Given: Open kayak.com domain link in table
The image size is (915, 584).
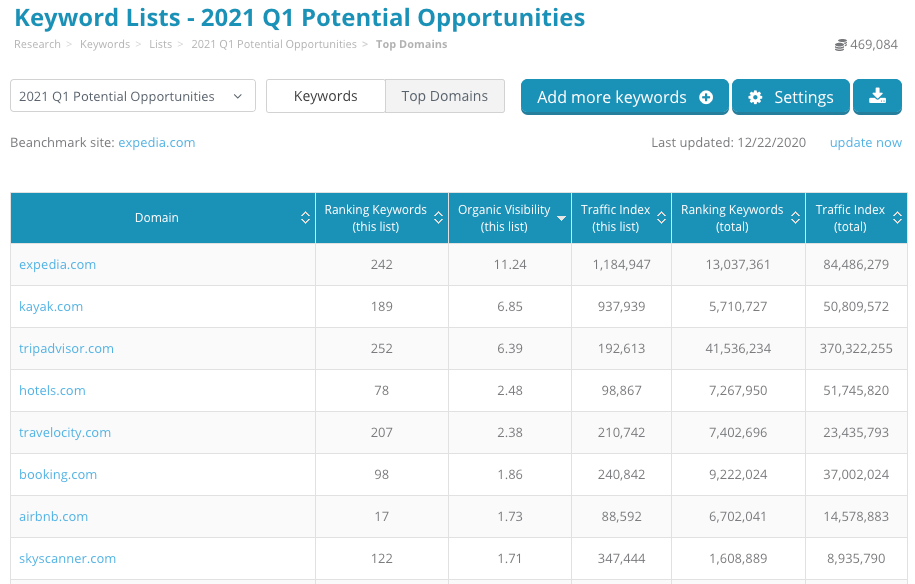Looking at the screenshot, I should click(51, 307).
